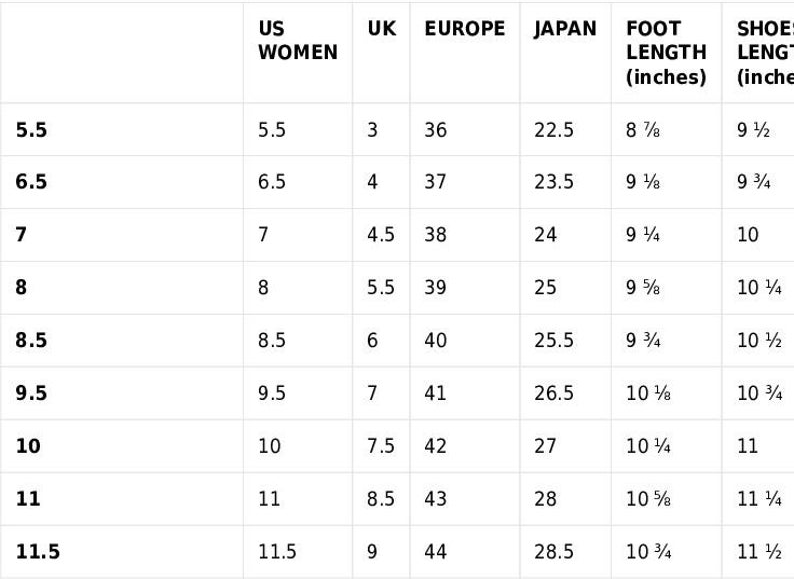Click foot length 8 ⅞ cell
Image resolution: width=794 pixels, height=579 pixels.
(x=643, y=130)
